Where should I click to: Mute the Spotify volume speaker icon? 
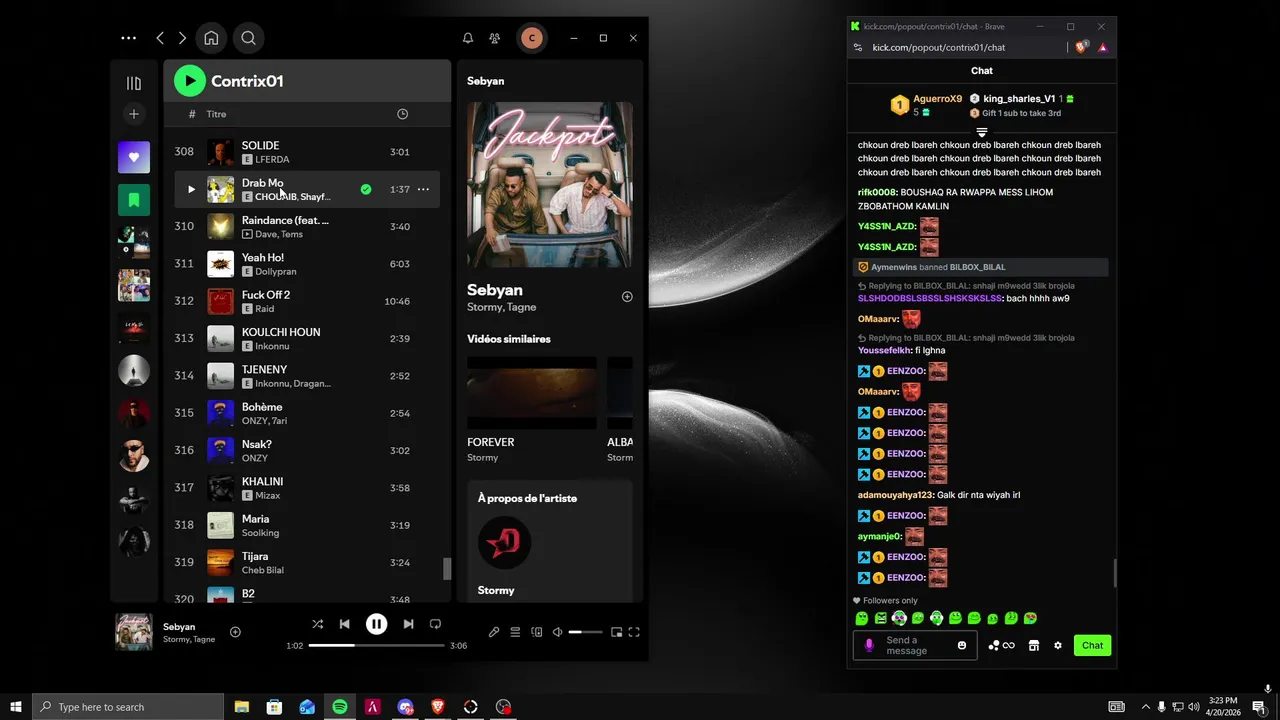click(x=558, y=632)
